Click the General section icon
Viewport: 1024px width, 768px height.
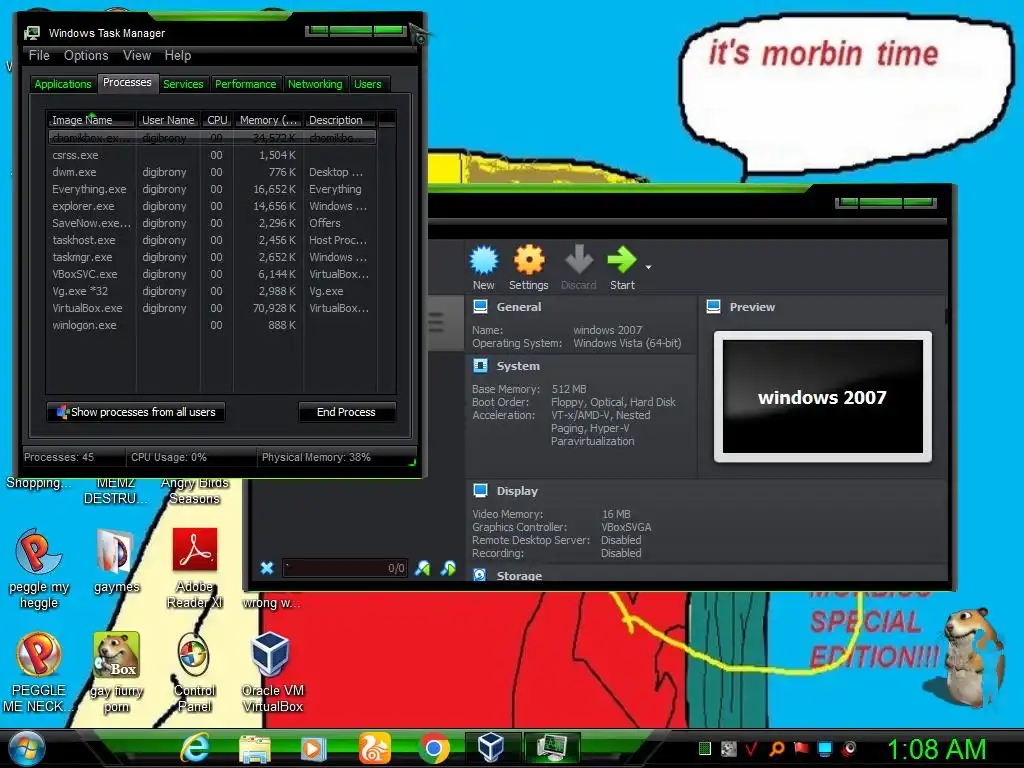coord(481,306)
